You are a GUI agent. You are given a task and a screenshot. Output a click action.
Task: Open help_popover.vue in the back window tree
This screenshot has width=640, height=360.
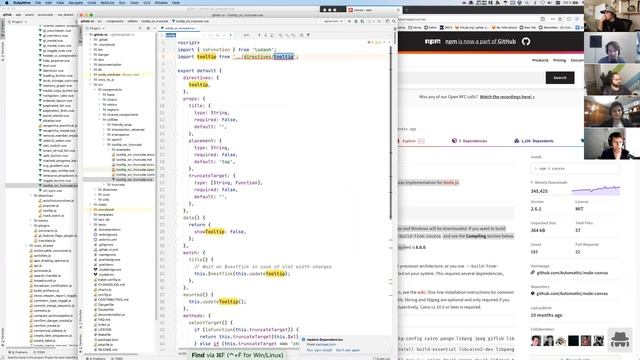pos(56,60)
